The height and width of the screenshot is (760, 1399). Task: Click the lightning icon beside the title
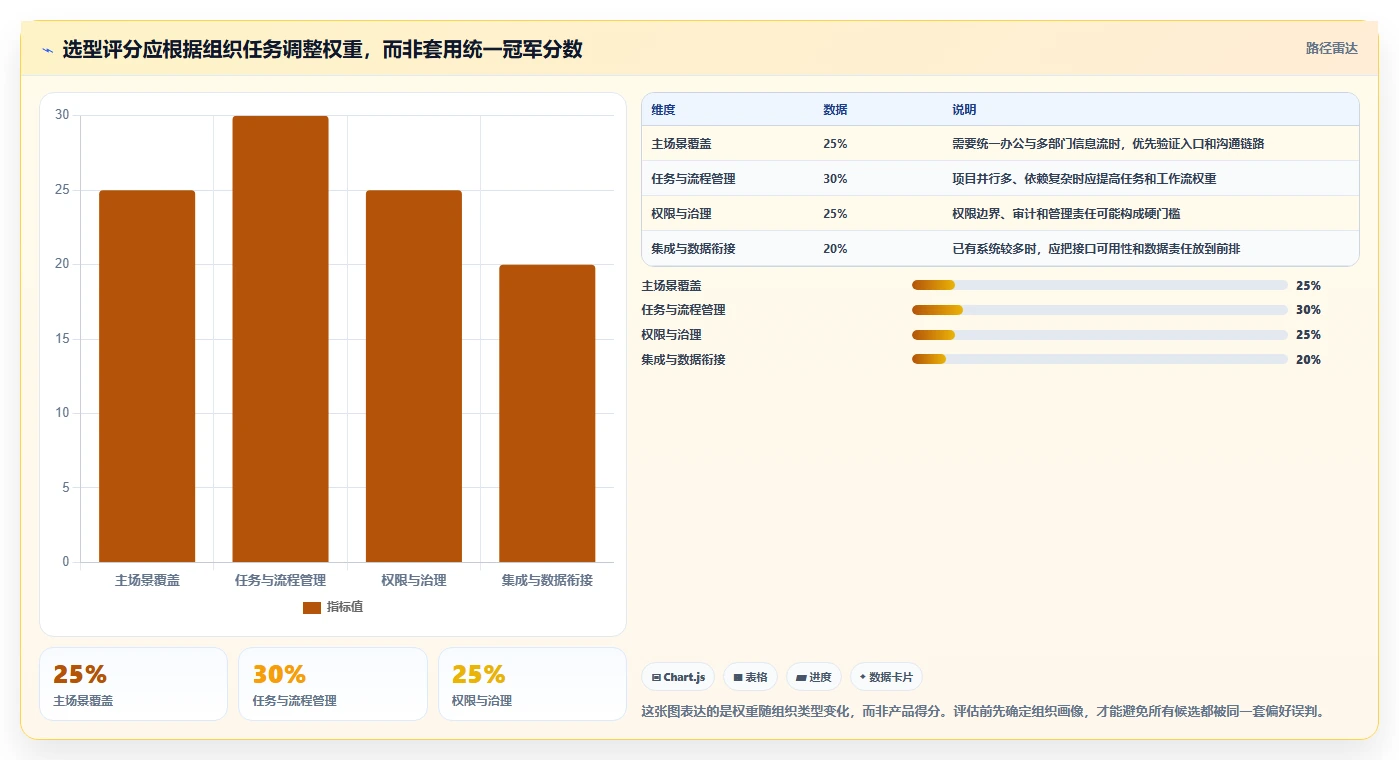coord(48,50)
